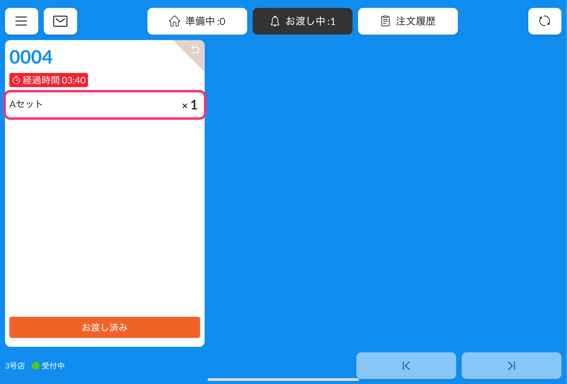Switch to the 準備中 :0 tab

(x=197, y=21)
